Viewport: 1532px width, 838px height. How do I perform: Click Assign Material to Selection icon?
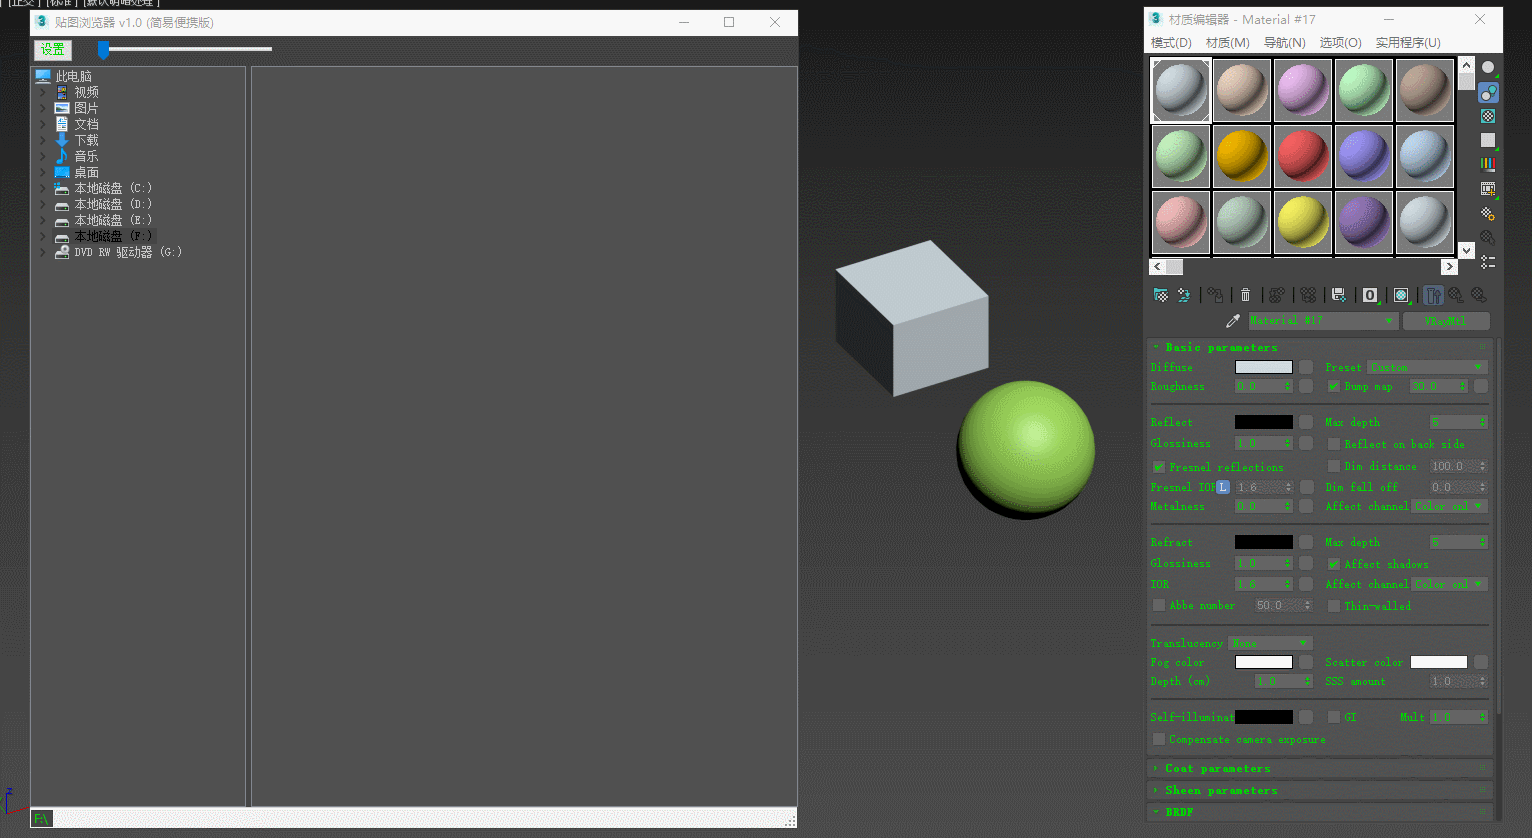pos(1215,295)
